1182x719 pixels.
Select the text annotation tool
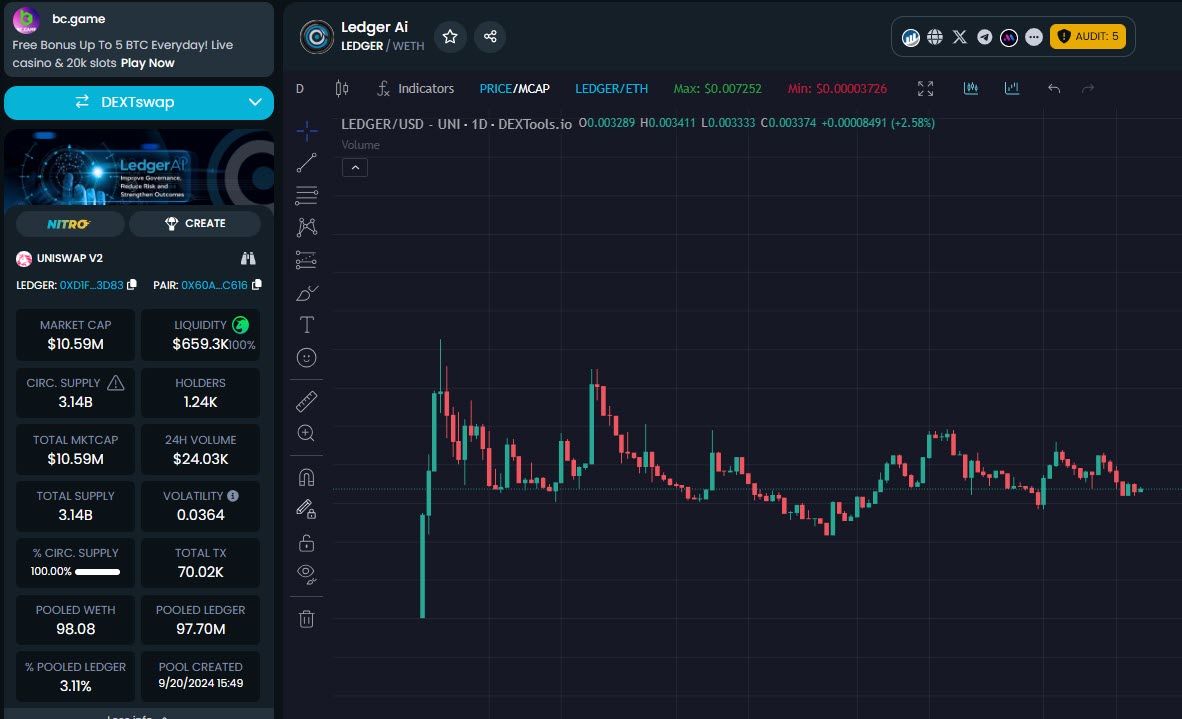(x=305, y=324)
